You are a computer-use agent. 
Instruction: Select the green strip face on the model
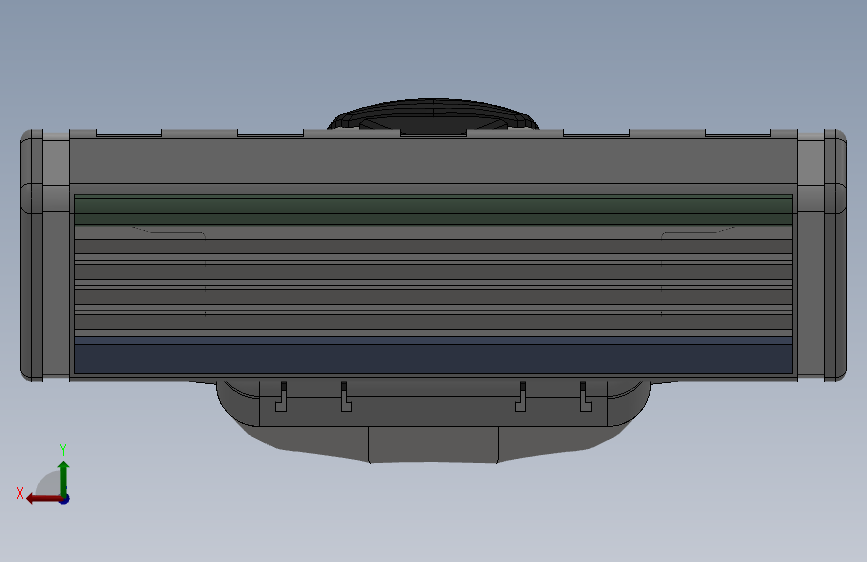pos(434,210)
